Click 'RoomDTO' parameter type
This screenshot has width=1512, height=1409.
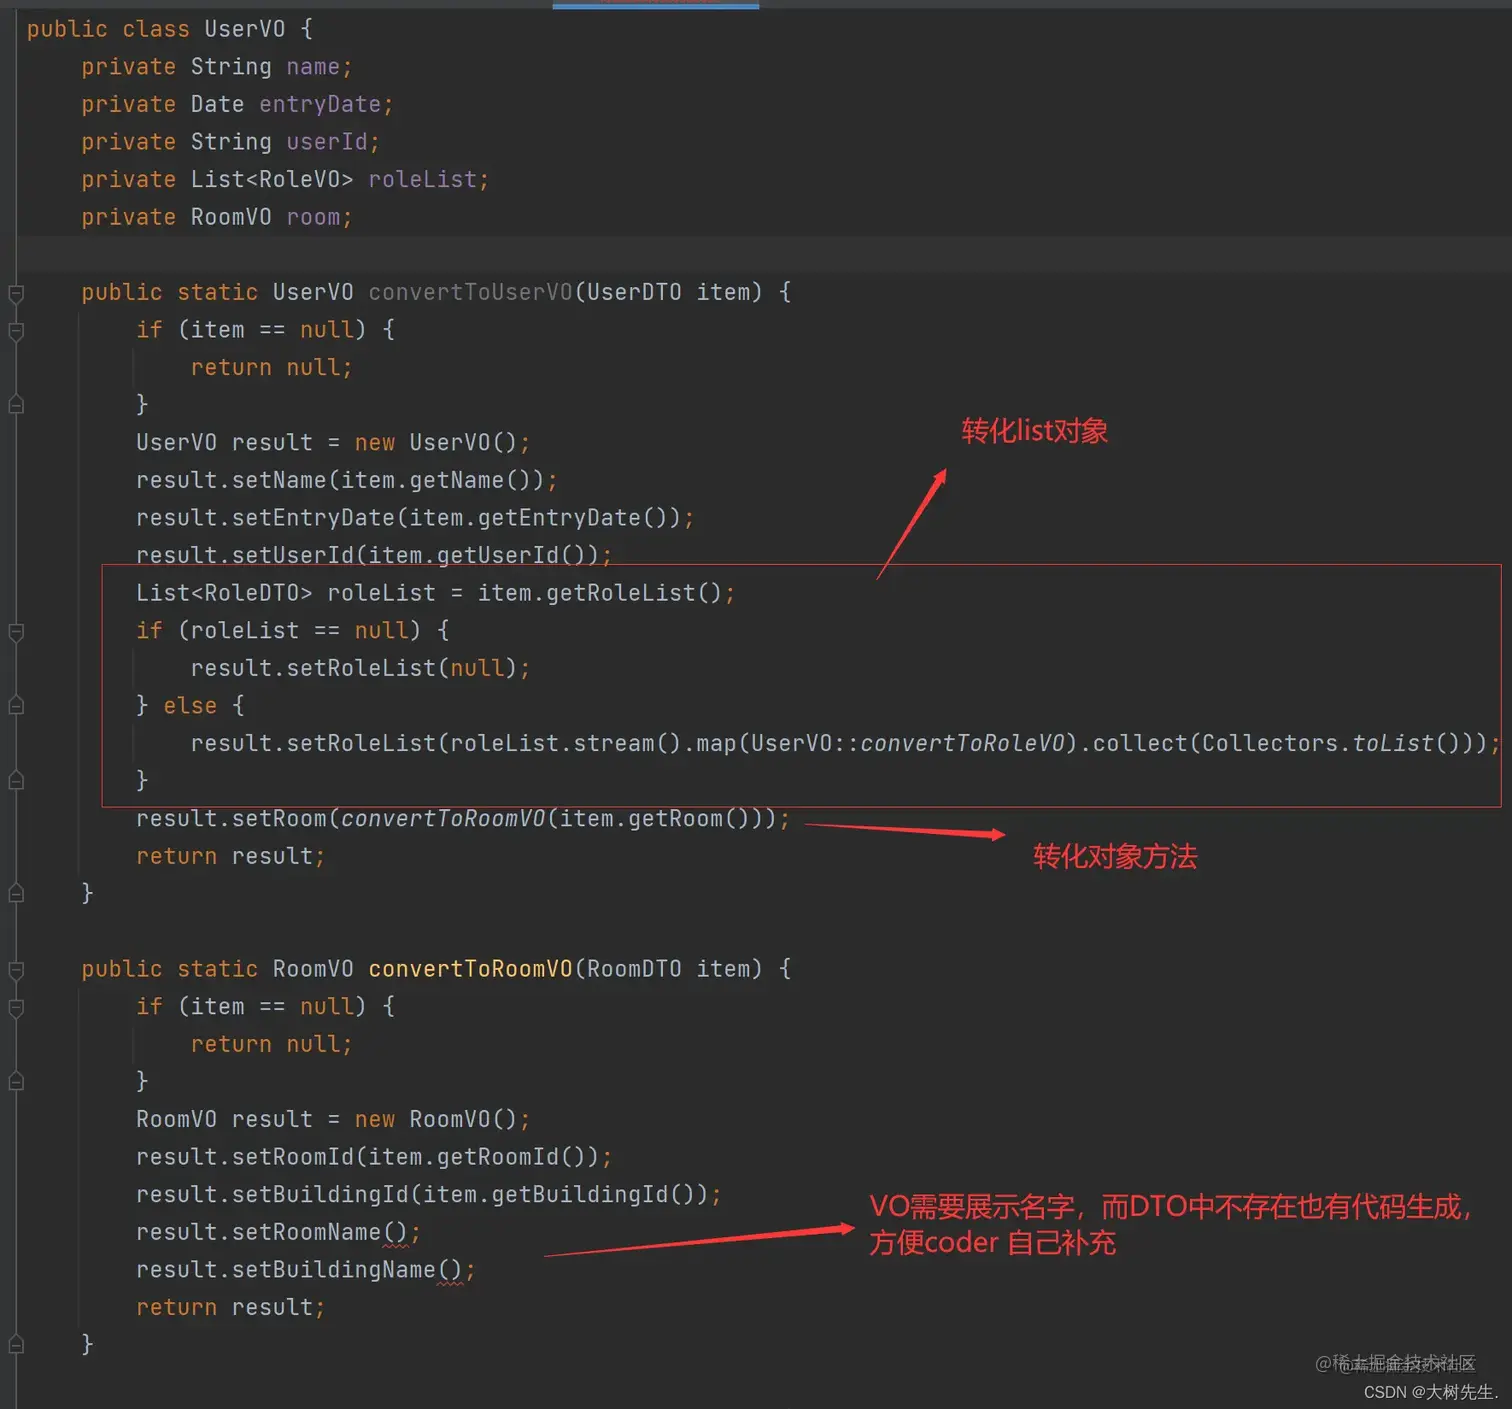pos(634,969)
